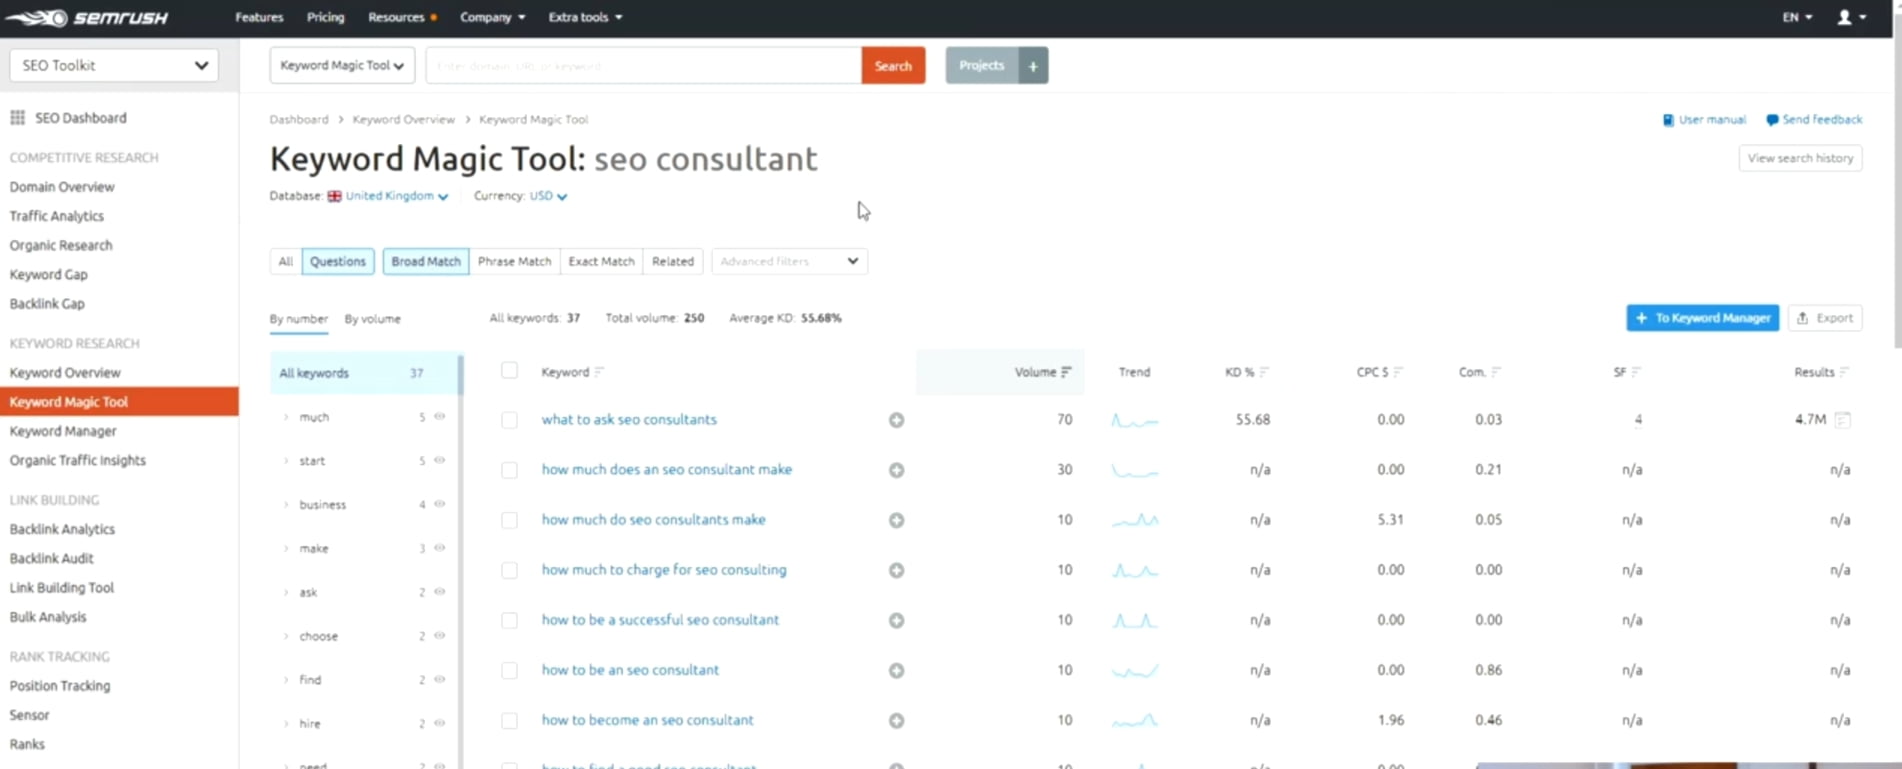Screen dimensions: 1902x769
Task: Switch to By volume grouping tab
Action: 372,319
